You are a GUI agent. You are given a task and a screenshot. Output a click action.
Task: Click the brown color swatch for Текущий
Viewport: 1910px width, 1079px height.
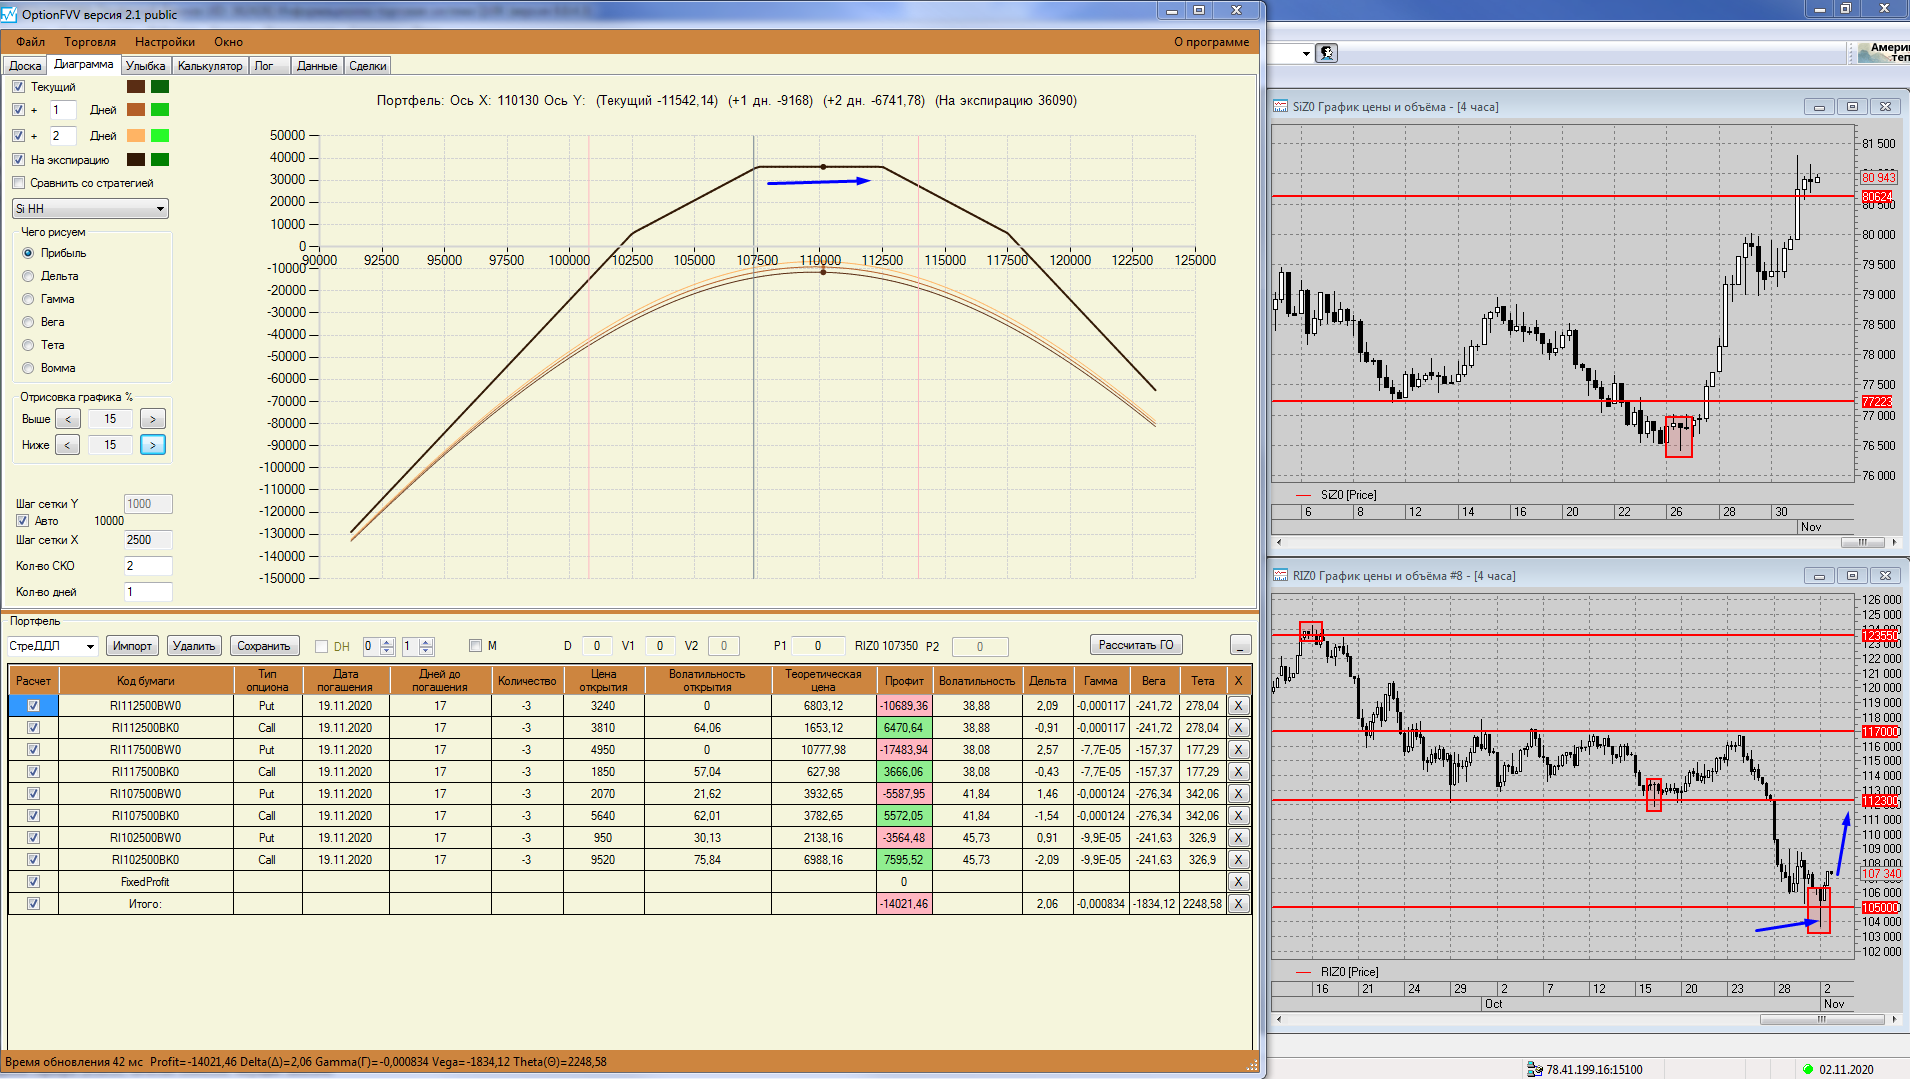(136, 87)
